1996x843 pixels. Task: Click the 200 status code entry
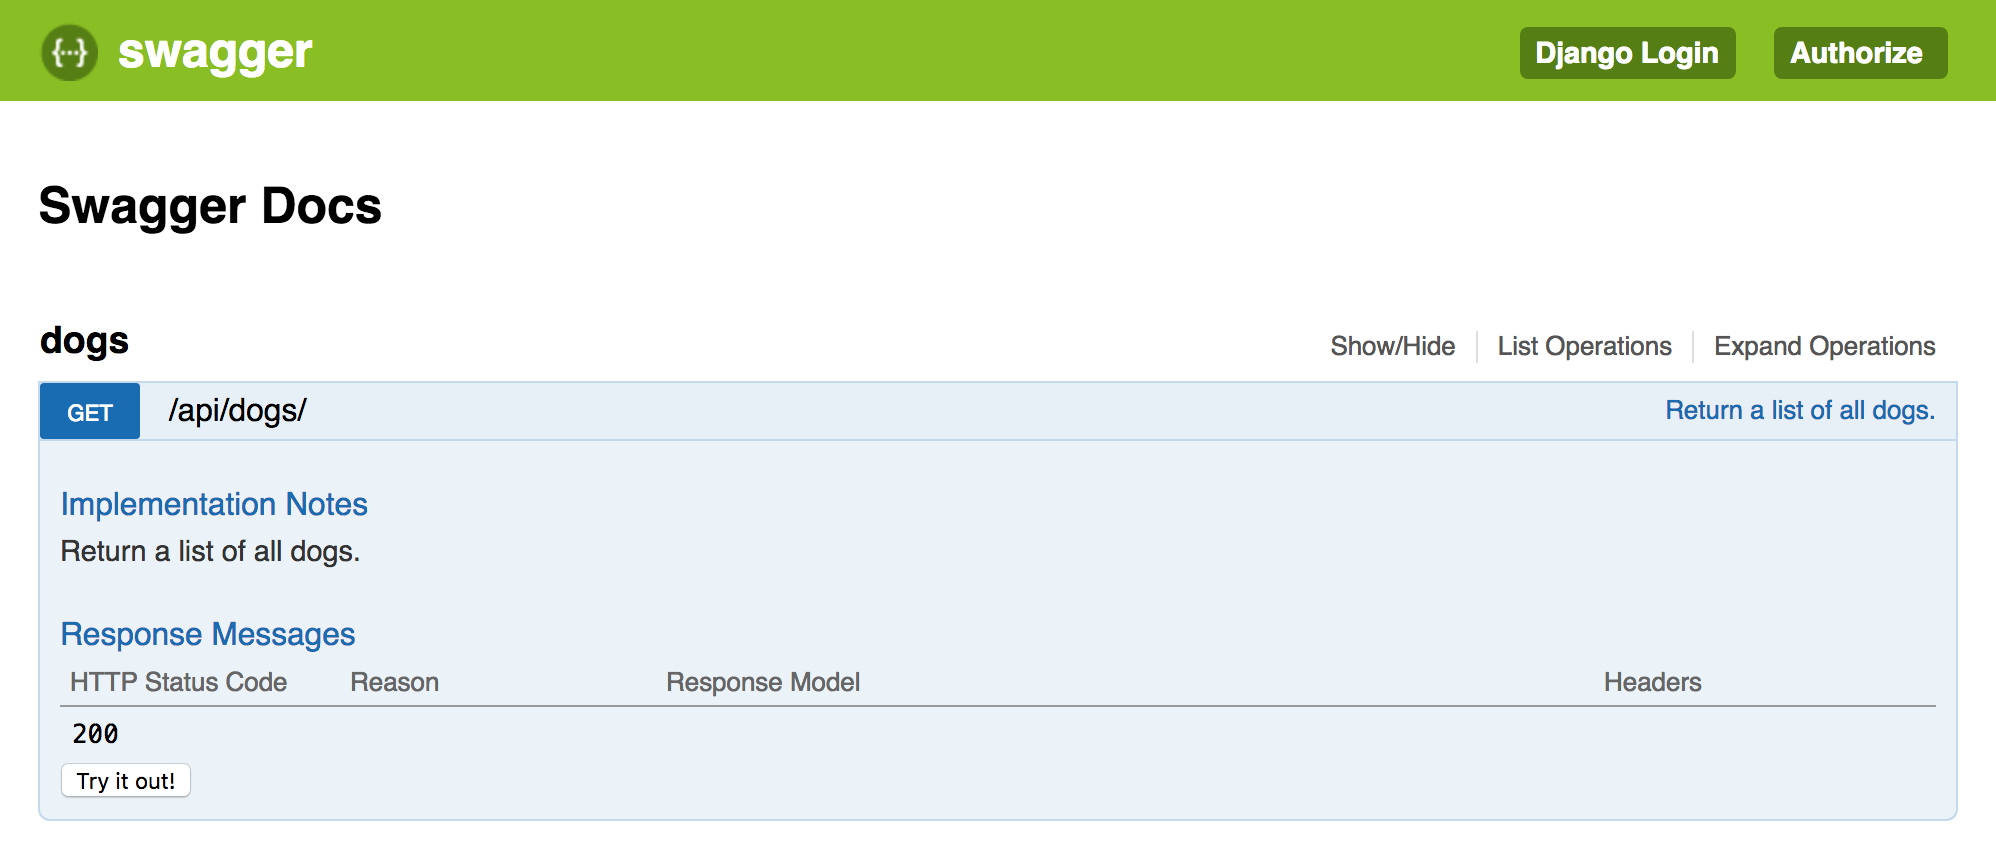(95, 734)
